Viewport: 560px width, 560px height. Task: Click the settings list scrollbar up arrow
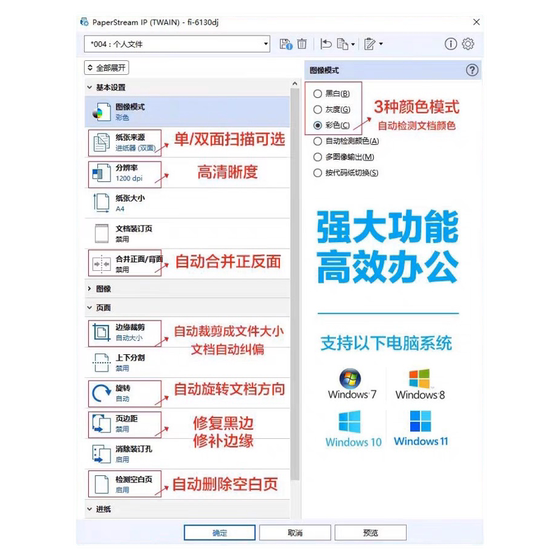[295, 84]
